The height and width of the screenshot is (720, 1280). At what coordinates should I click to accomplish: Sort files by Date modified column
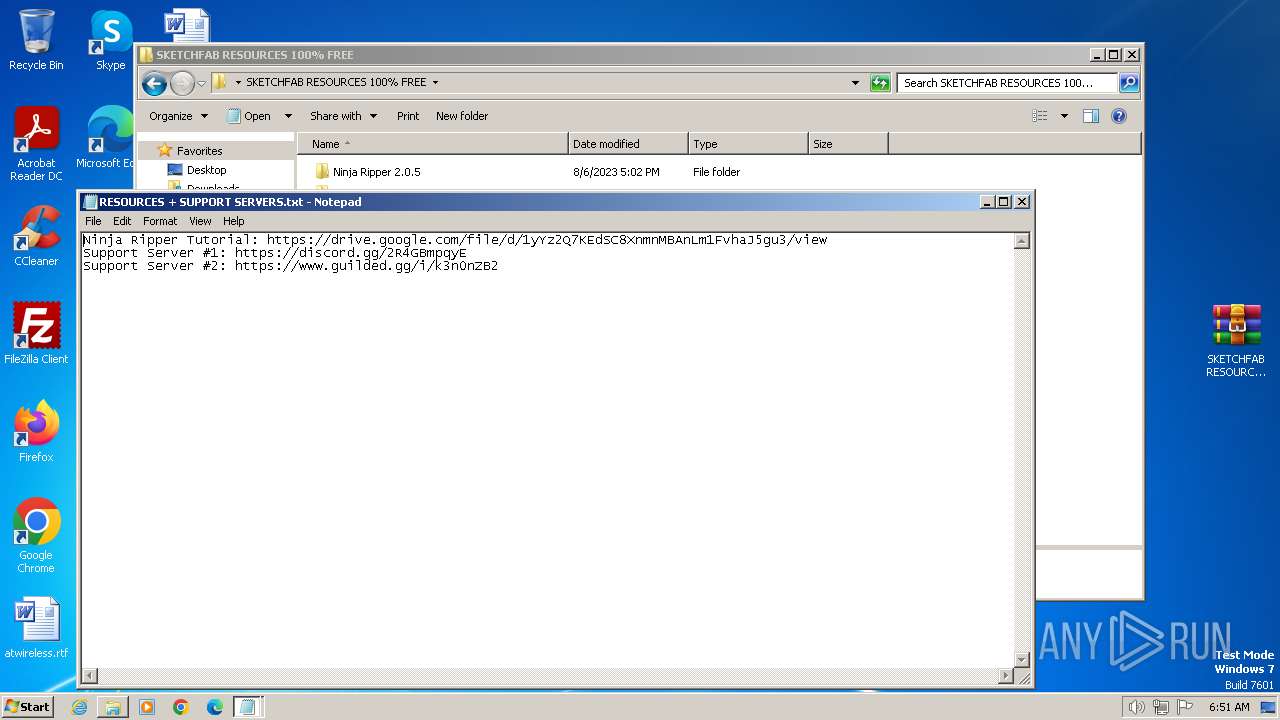(628, 144)
